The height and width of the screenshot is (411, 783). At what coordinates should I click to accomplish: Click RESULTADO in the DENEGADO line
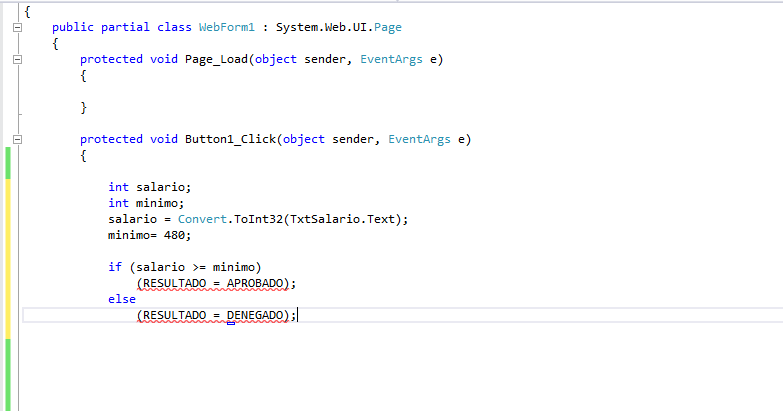click(174, 315)
